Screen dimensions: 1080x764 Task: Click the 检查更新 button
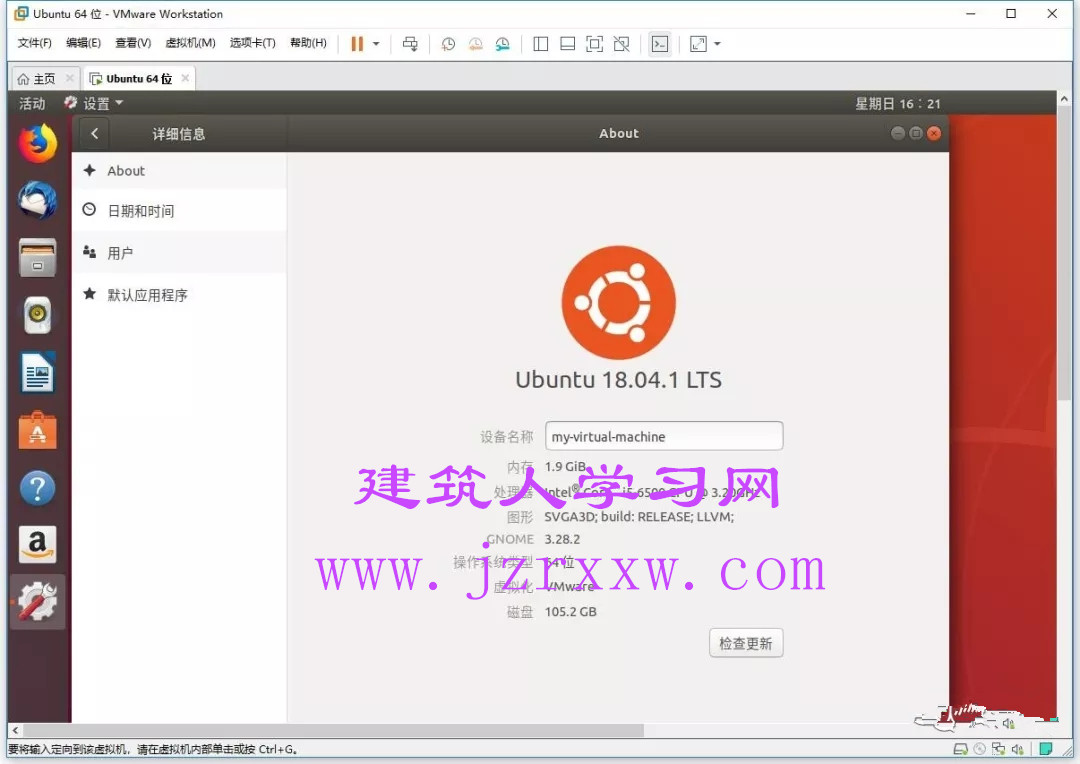coord(746,643)
